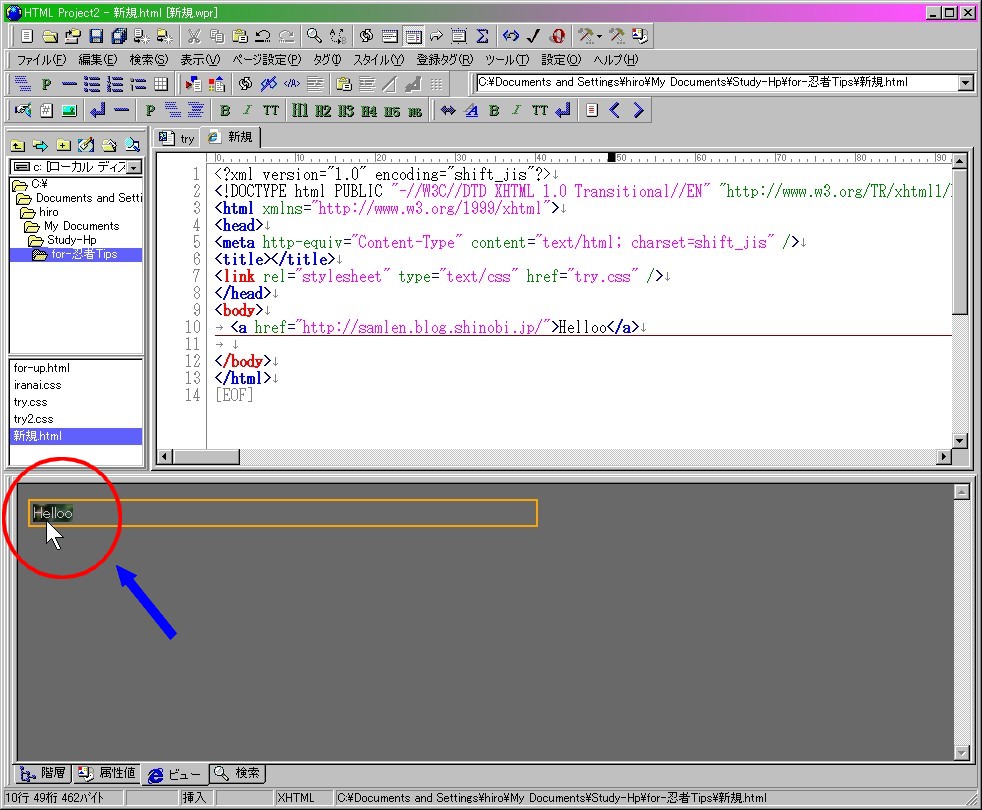Click the green H1 heading icon
This screenshot has width=982, height=810.
click(300, 110)
